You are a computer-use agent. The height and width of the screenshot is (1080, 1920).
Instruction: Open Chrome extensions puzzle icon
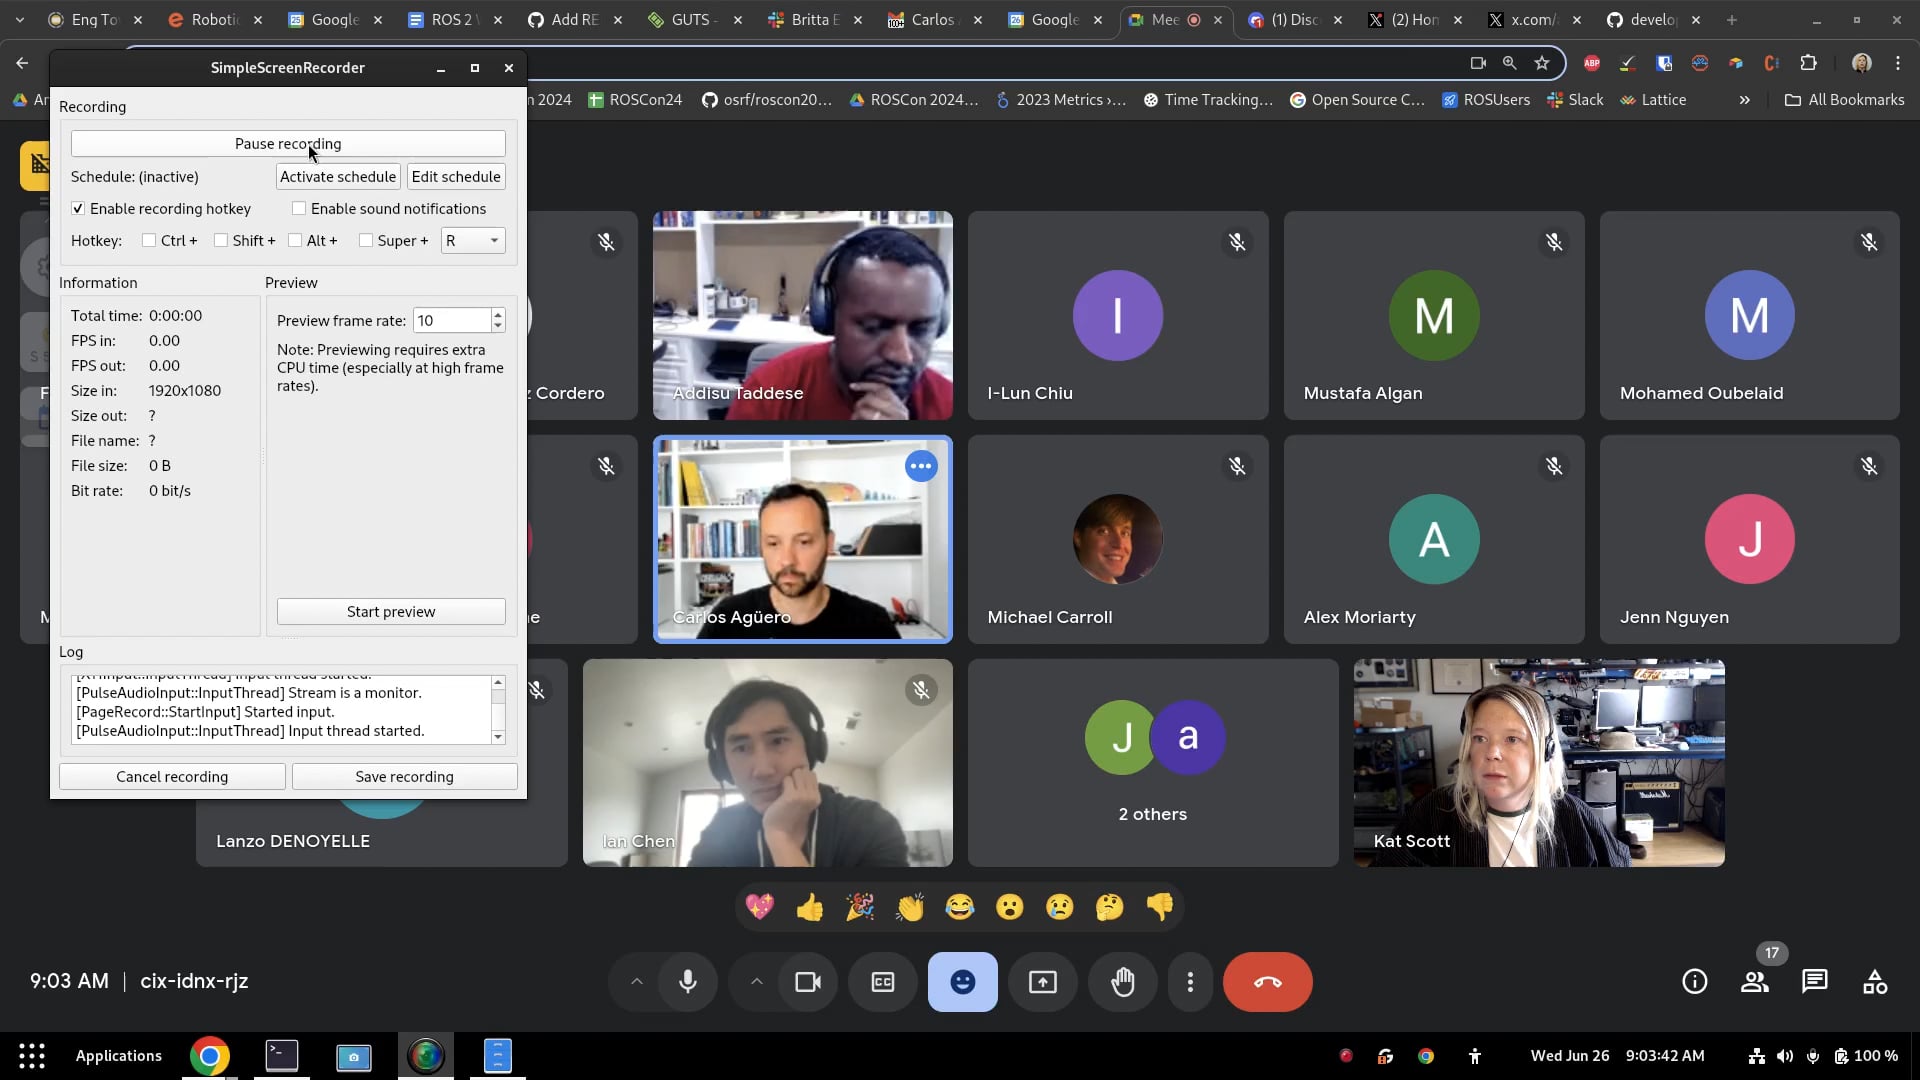[x=1808, y=63]
